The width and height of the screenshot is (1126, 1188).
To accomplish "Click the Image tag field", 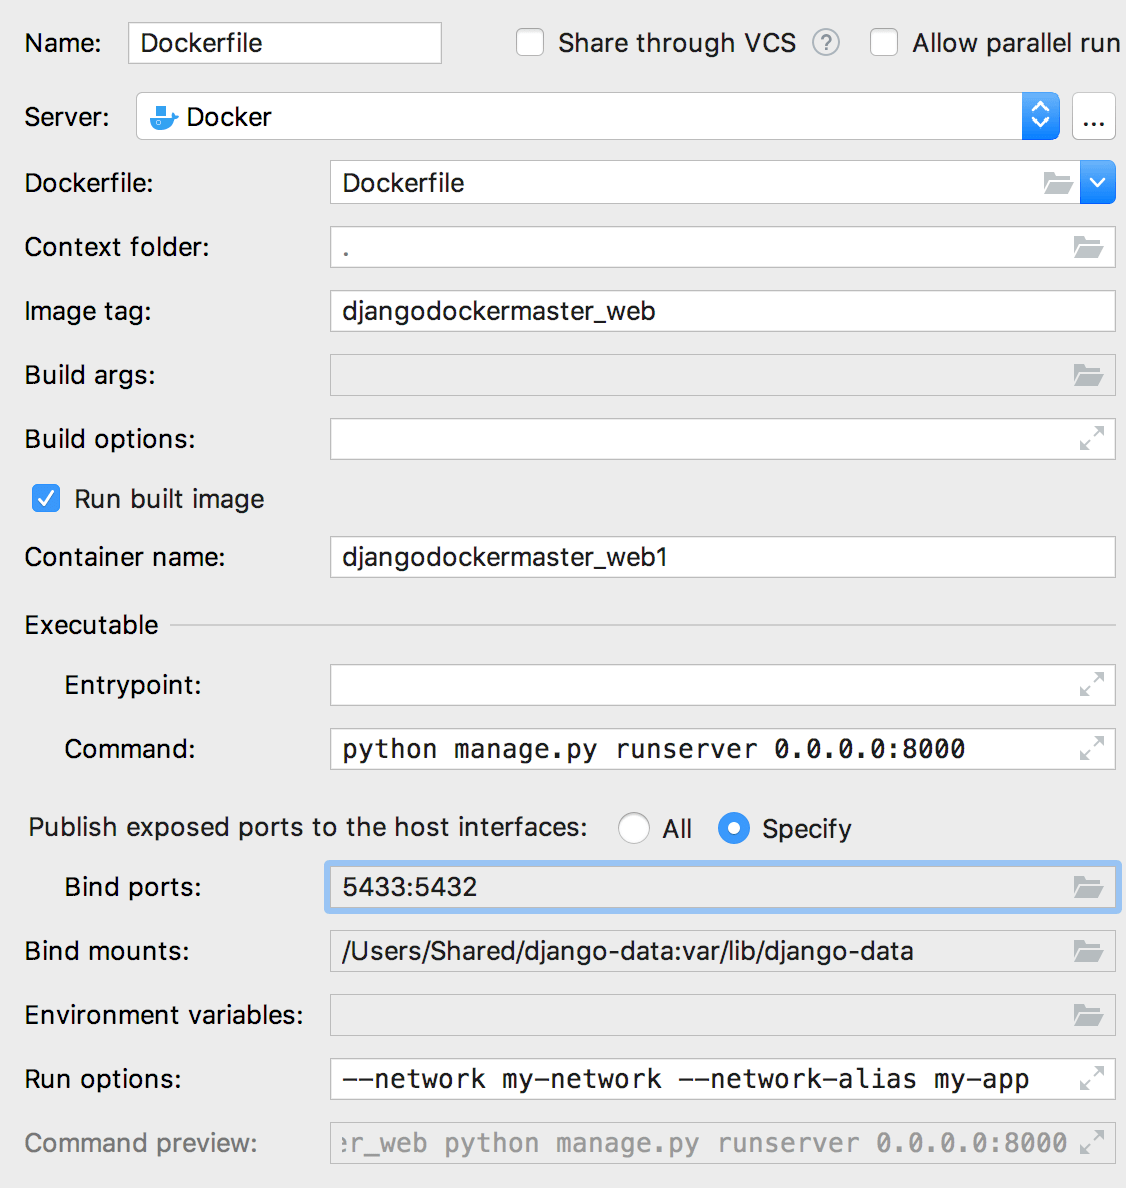I will 723,311.
